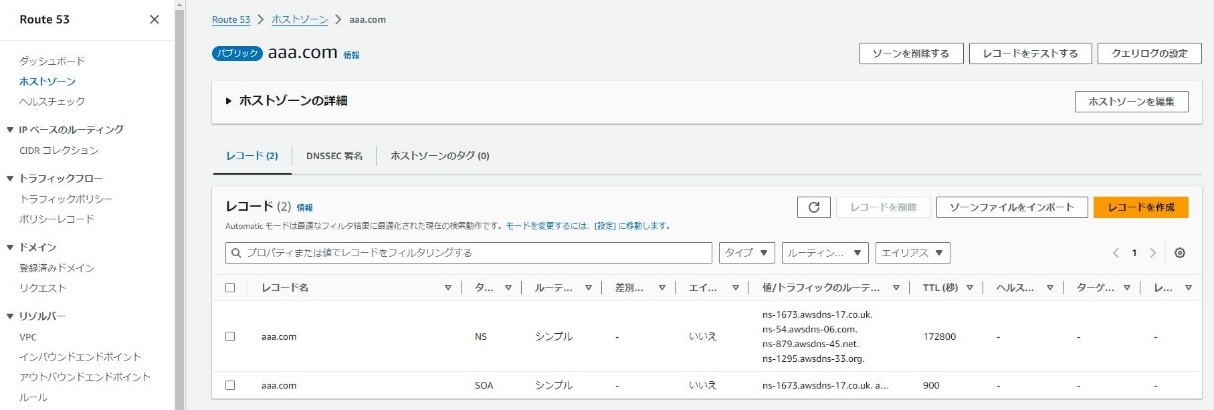Click the greyed レコードを削除 button
The width and height of the screenshot is (1214, 410).
(x=883, y=207)
